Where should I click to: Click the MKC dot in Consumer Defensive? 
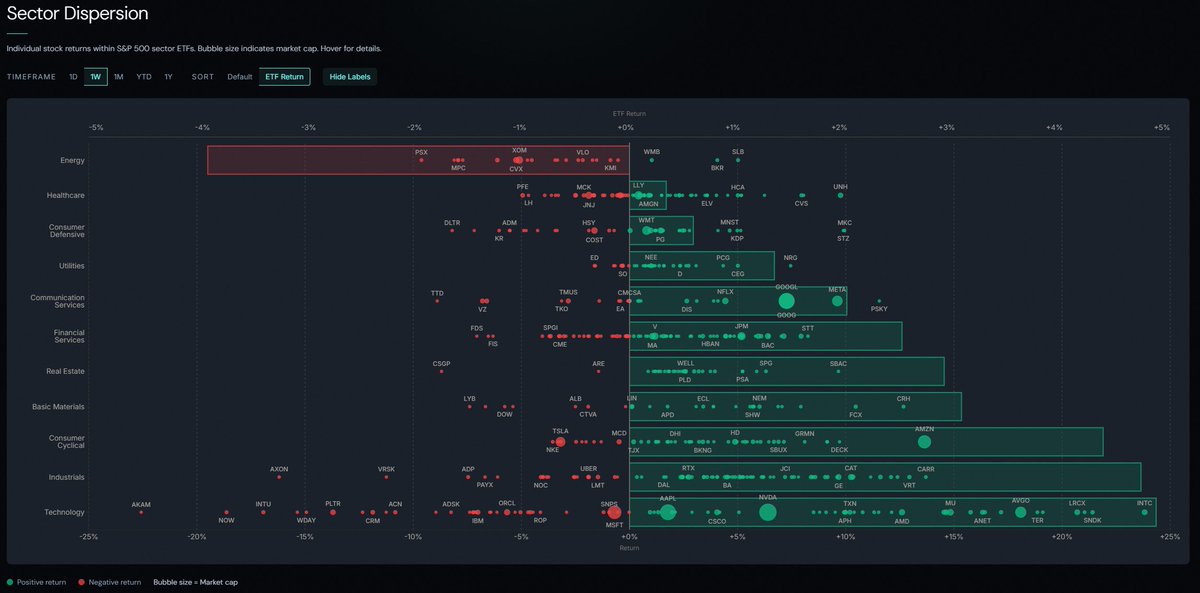(844, 230)
